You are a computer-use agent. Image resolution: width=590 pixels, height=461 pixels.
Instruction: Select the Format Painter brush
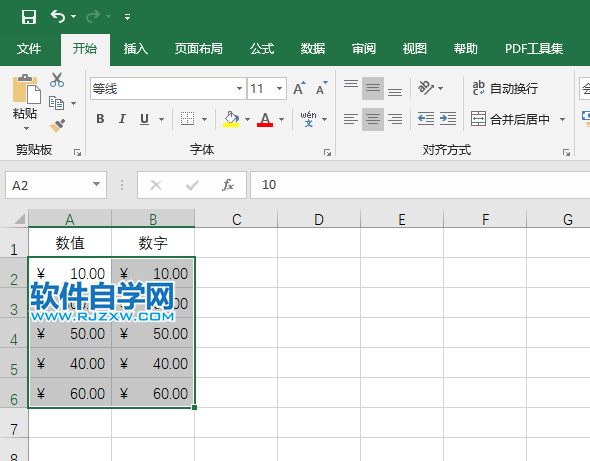[57, 126]
